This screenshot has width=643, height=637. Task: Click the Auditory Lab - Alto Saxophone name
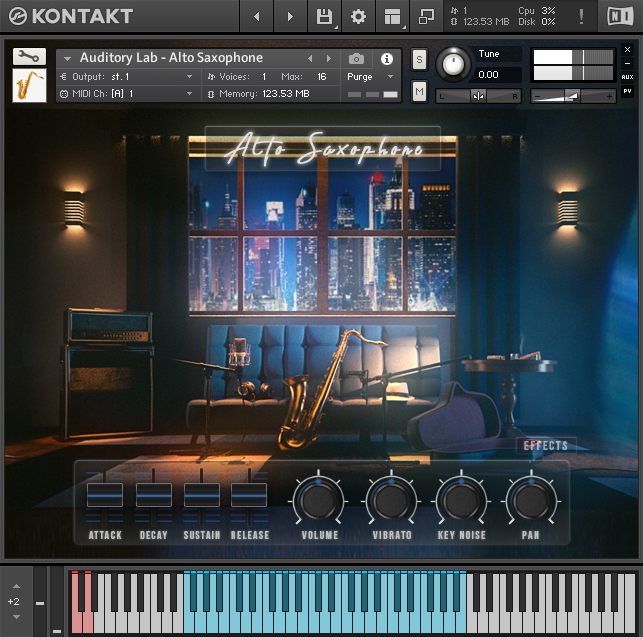tap(171, 58)
